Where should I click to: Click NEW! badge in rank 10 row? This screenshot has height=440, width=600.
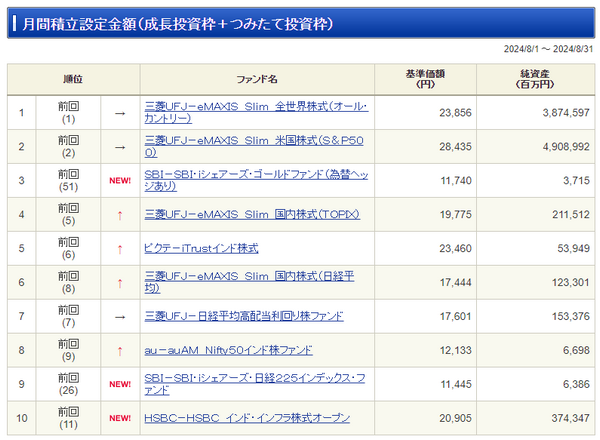point(120,418)
